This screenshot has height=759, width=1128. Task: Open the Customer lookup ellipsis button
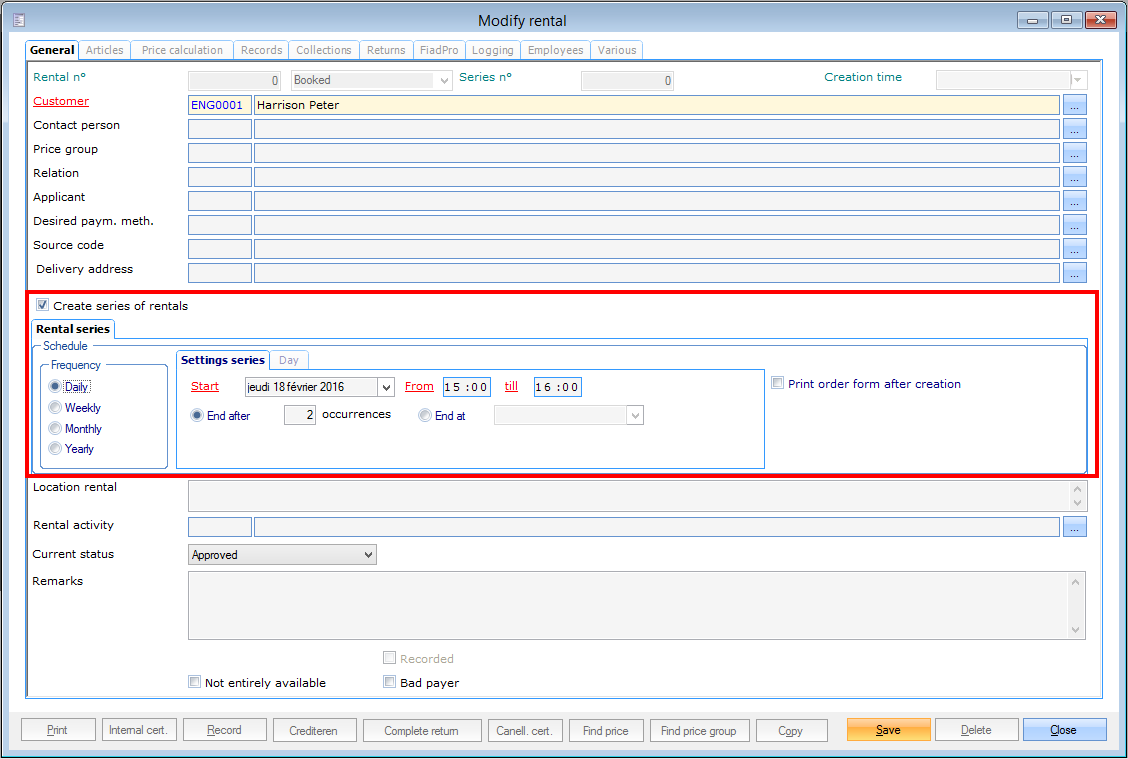[1075, 104]
